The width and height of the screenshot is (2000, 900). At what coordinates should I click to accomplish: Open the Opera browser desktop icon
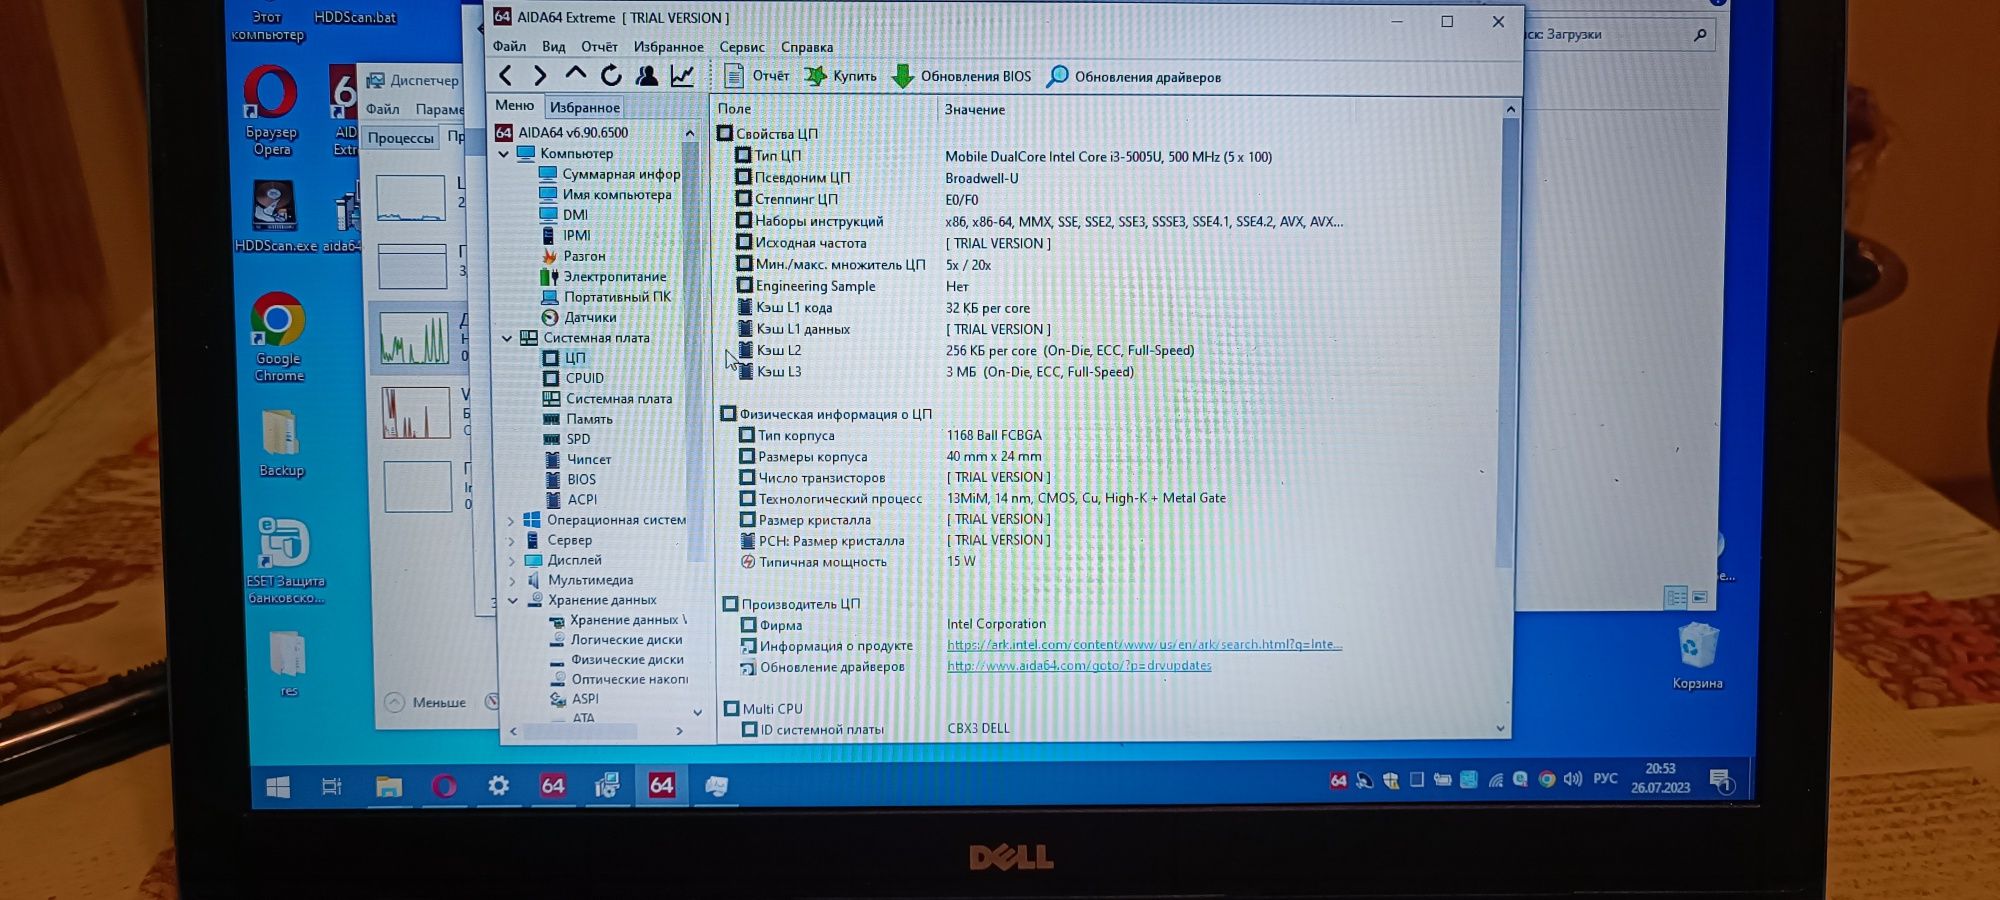271,110
